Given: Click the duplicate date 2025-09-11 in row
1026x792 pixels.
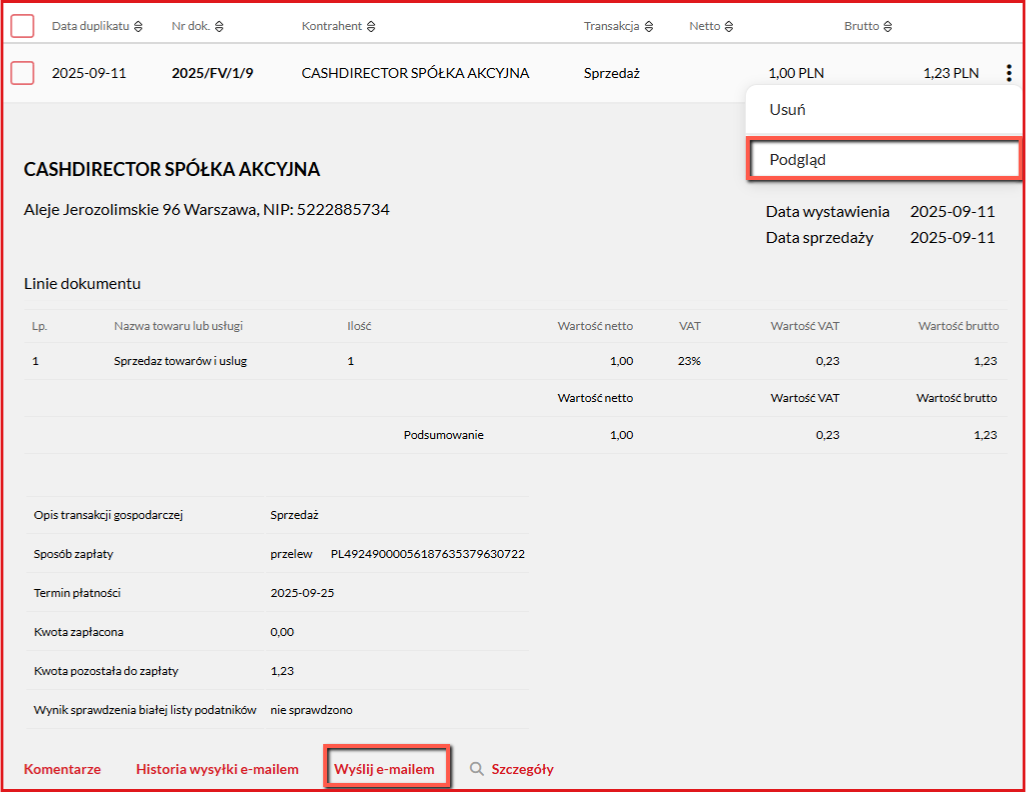Looking at the screenshot, I should click(x=89, y=73).
